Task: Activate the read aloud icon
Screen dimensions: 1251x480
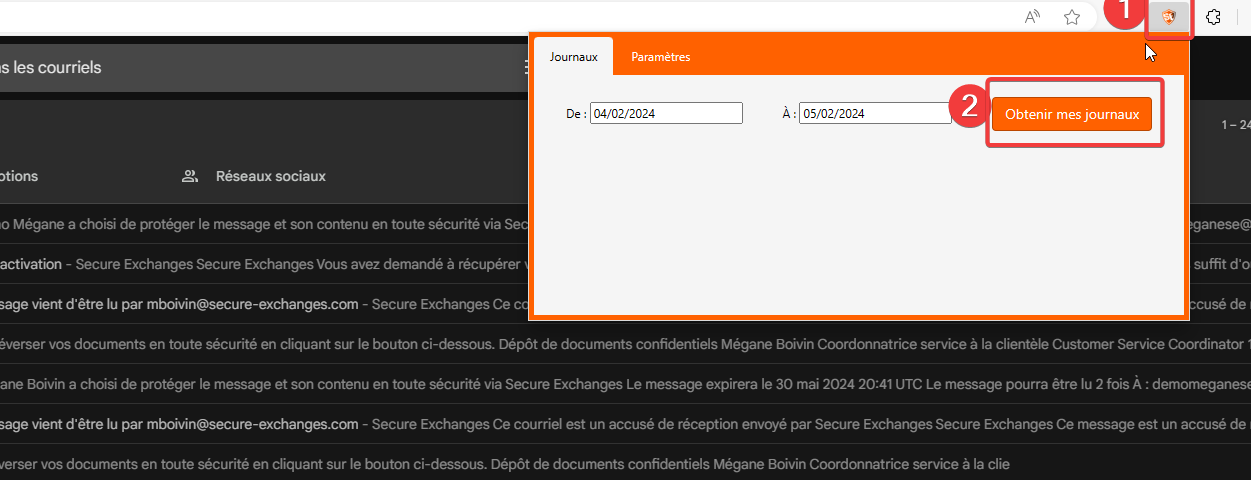Action: coord(1033,17)
